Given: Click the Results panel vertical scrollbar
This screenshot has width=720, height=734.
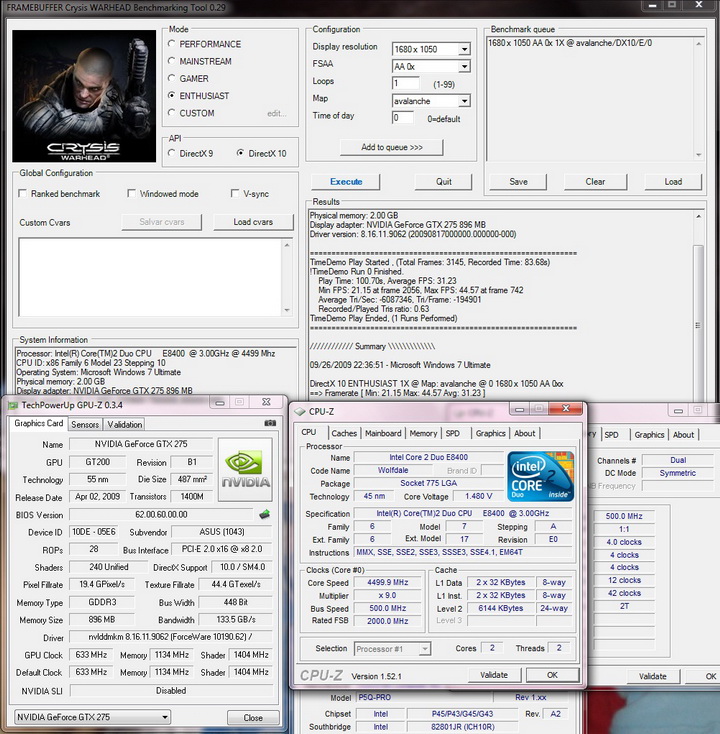Looking at the screenshot, I should coord(698,307).
